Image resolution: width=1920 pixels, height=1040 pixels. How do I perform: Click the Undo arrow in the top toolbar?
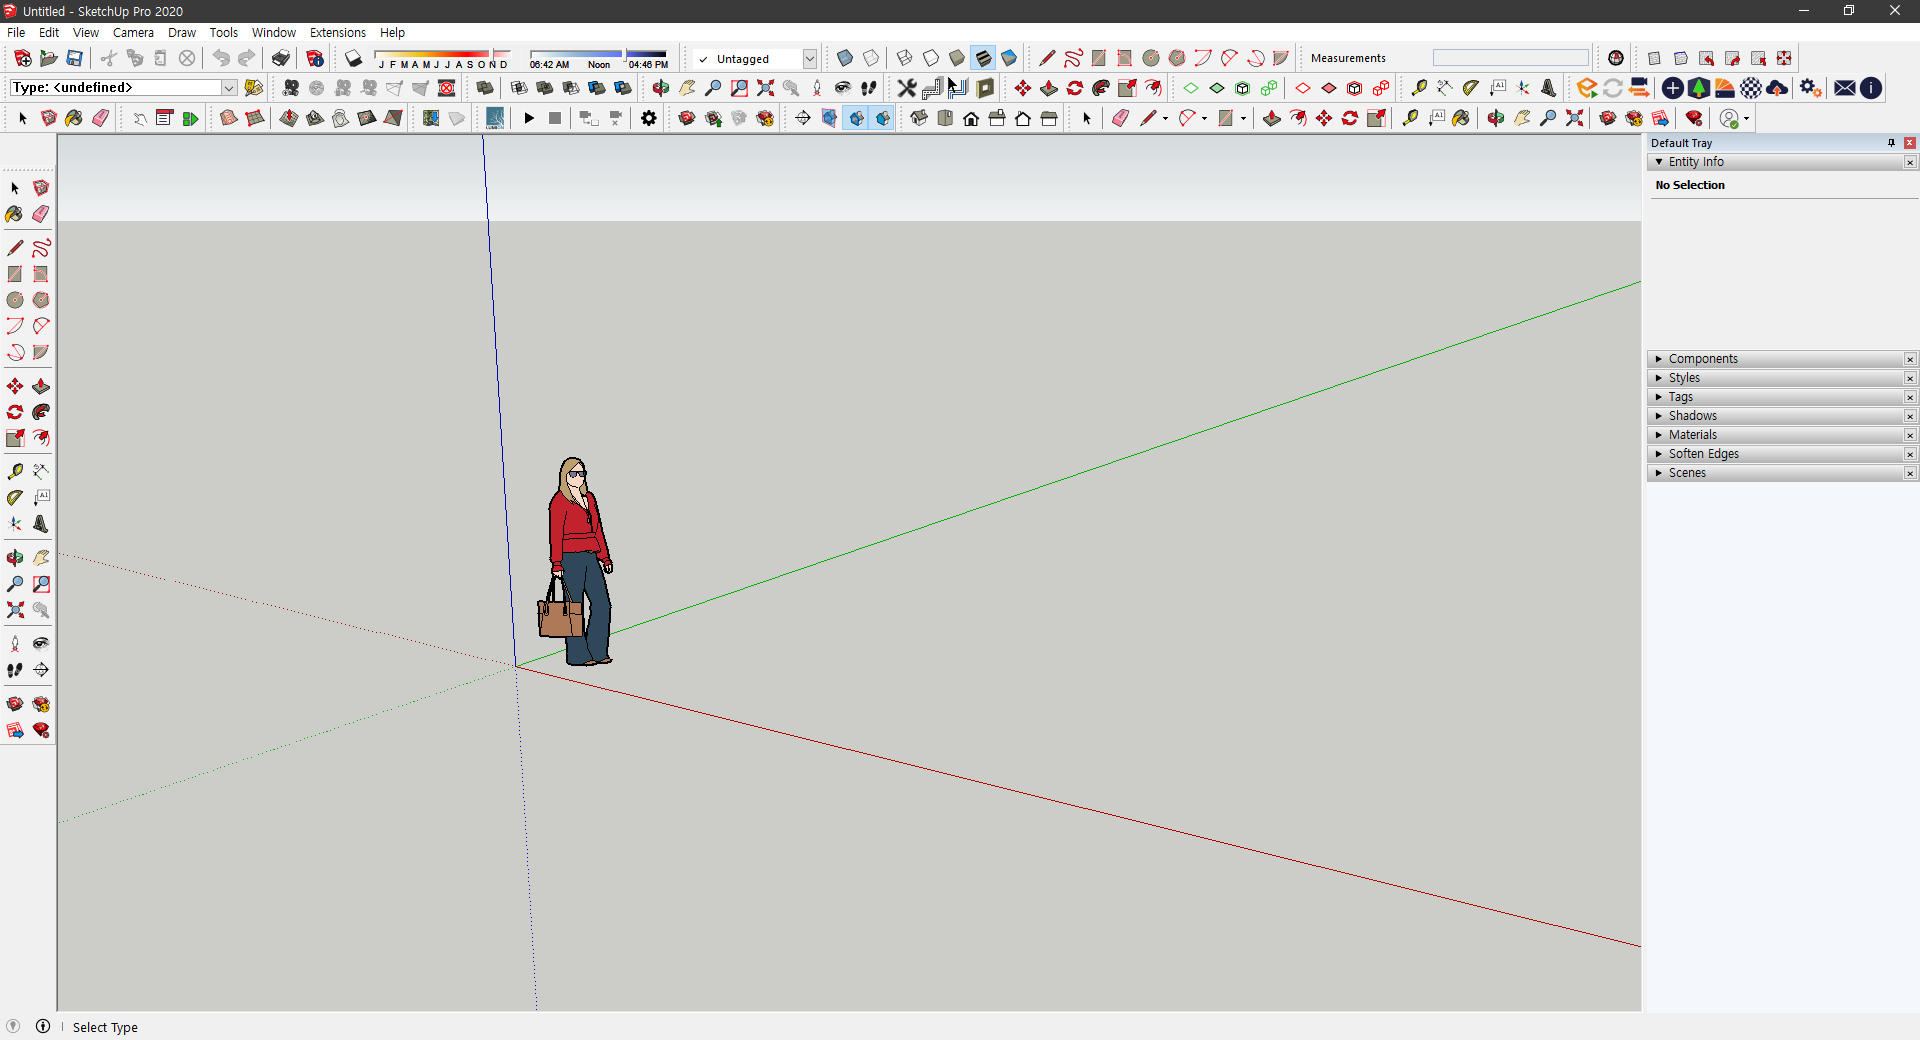point(221,58)
